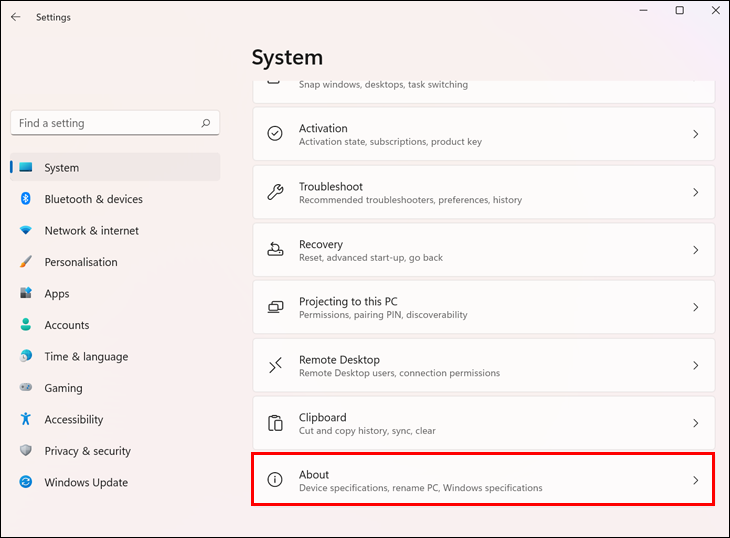Open Projecting to this PC chevron
730x538 pixels.
point(696,307)
